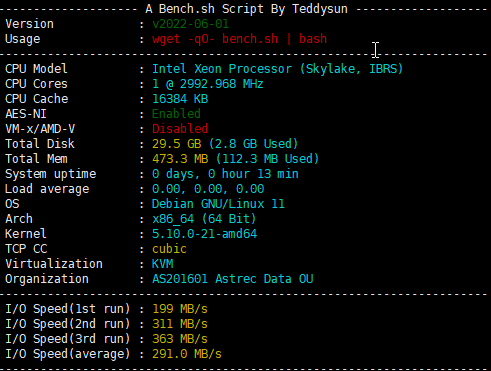Viewport: 491px width, 371px height.
Task: Click the AES-NI status Enabled
Action: [176, 114]
